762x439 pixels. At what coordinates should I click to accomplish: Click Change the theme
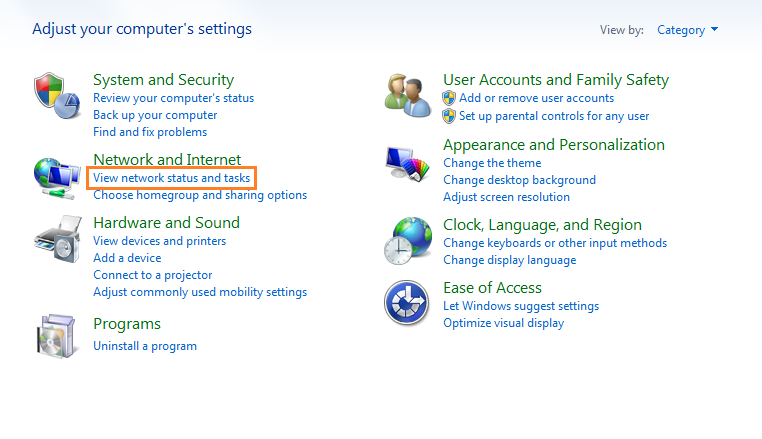click(492, 163)
